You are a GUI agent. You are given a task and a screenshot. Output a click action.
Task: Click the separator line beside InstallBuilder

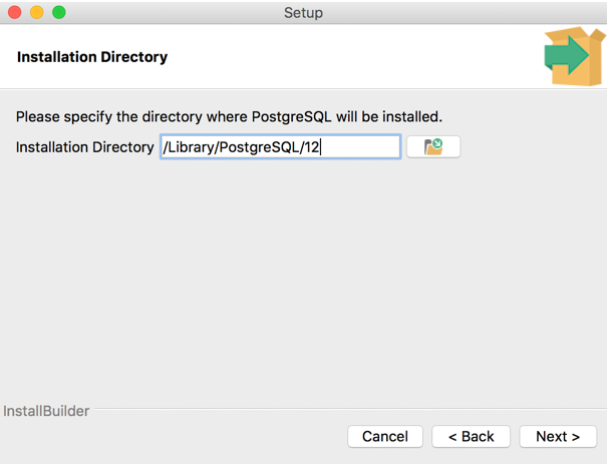click(350, 410)
